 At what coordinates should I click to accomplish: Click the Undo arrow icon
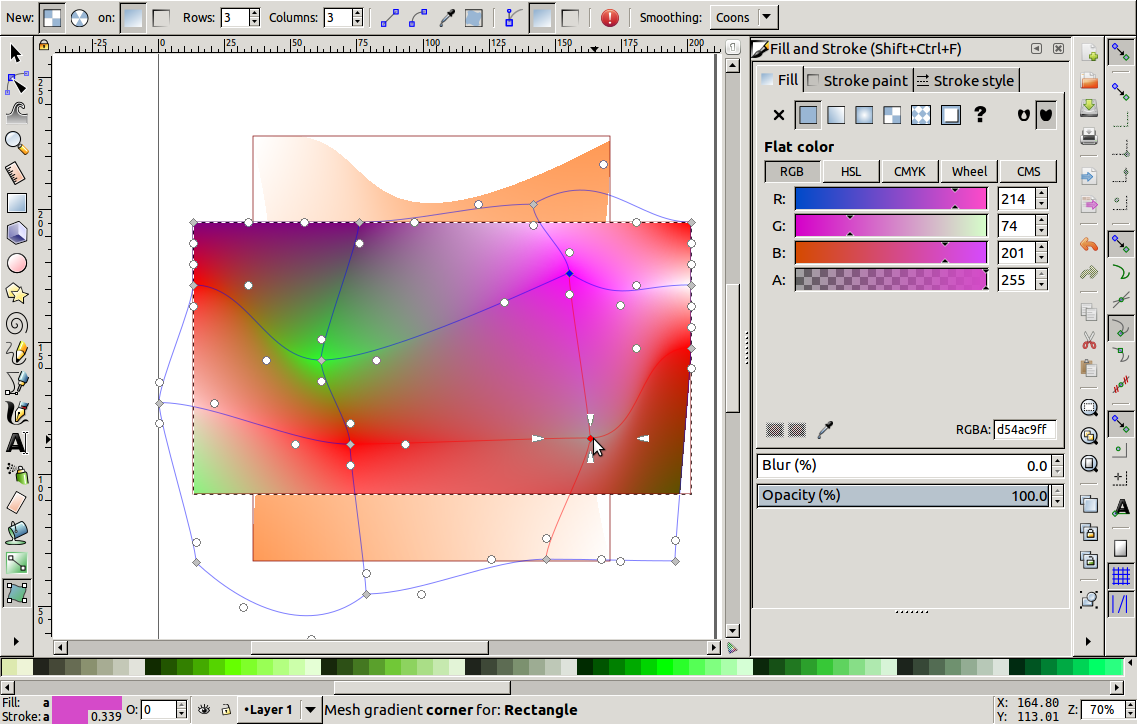[x=1089, y=244]
